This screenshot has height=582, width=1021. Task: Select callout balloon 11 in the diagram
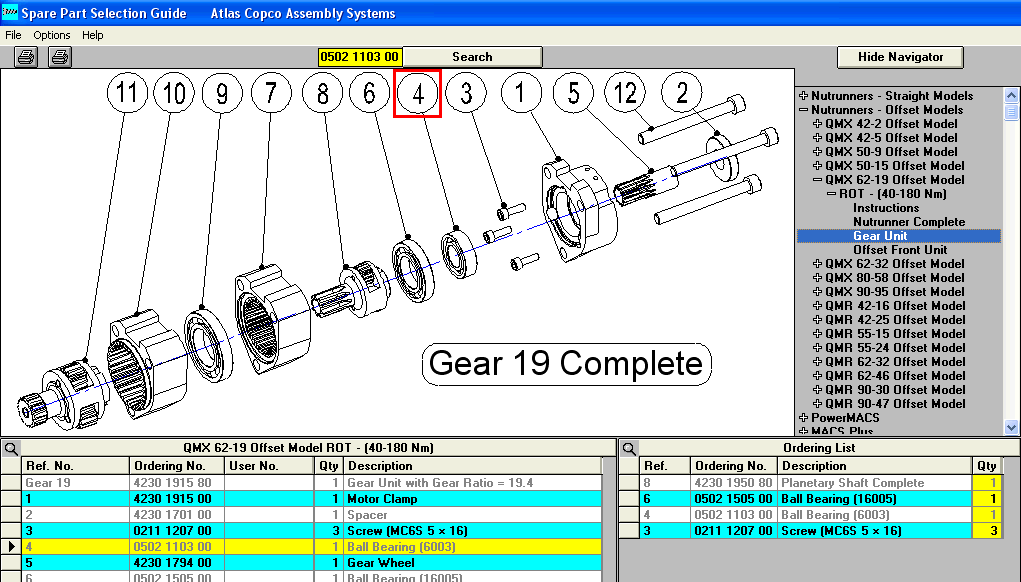coord(126,94)
